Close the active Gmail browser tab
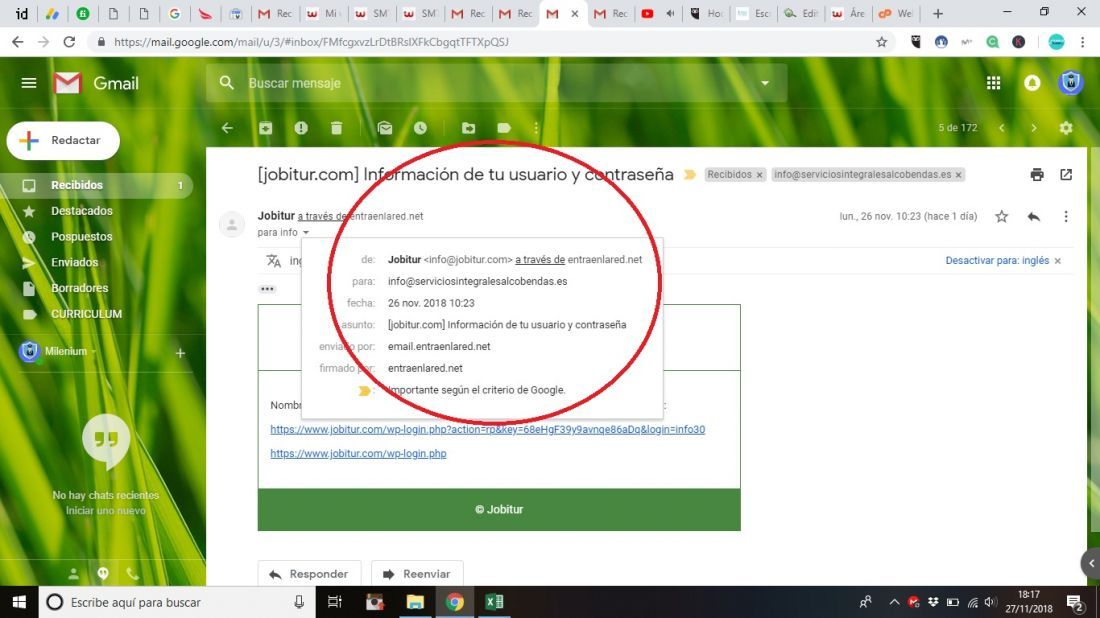This screenshot has height=618, width=1100. [x=575, y=13]
